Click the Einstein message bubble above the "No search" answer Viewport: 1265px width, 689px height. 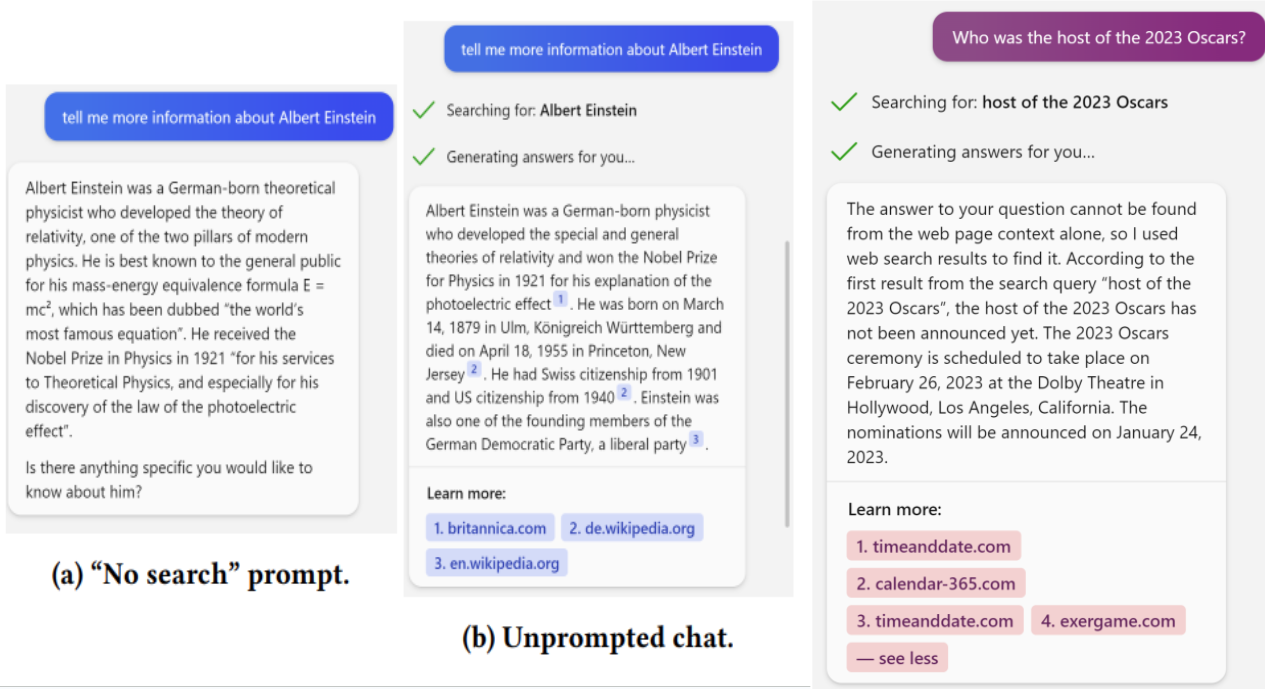[x=219, y=117]
